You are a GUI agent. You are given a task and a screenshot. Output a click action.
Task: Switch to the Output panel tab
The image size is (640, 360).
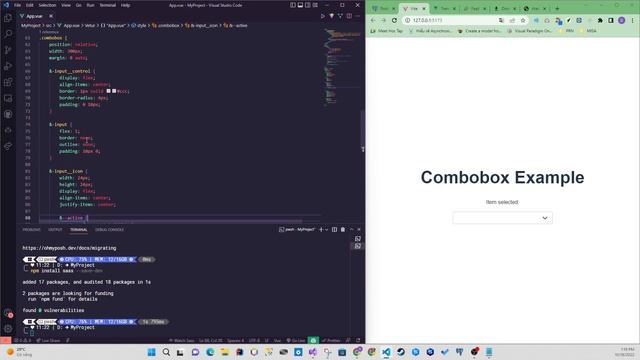click(55, 230)
